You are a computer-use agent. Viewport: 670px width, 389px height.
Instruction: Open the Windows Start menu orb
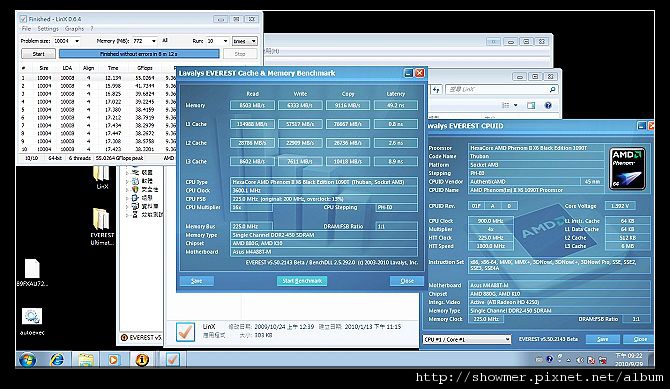pyautogui.click(x=27, y=360)
